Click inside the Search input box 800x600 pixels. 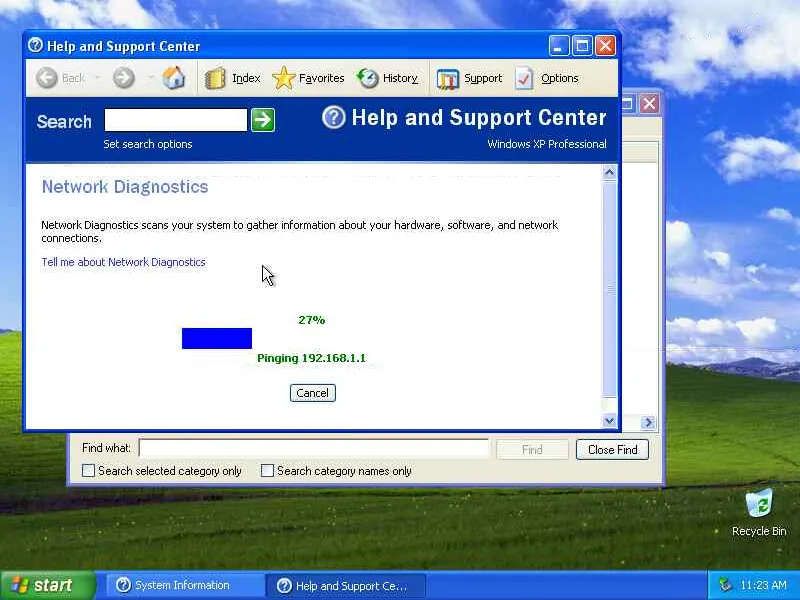pos(176,120)
